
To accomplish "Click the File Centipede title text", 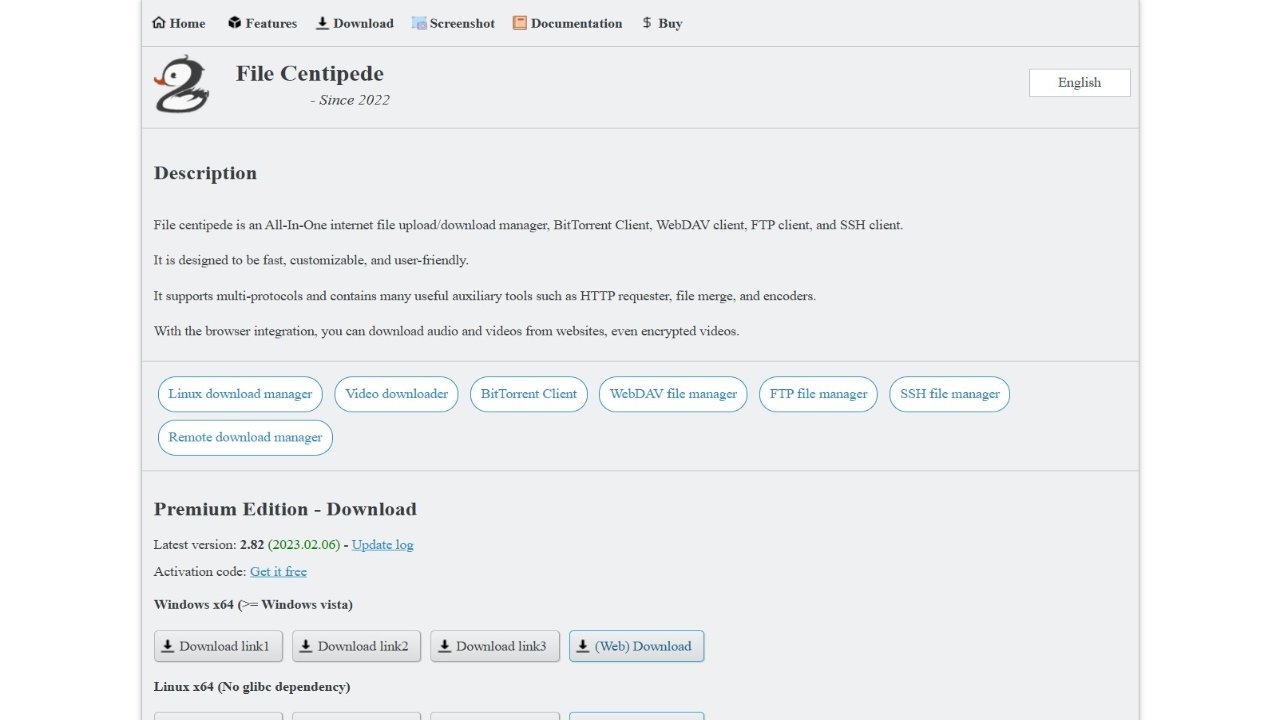I will (x=310, y=73).
